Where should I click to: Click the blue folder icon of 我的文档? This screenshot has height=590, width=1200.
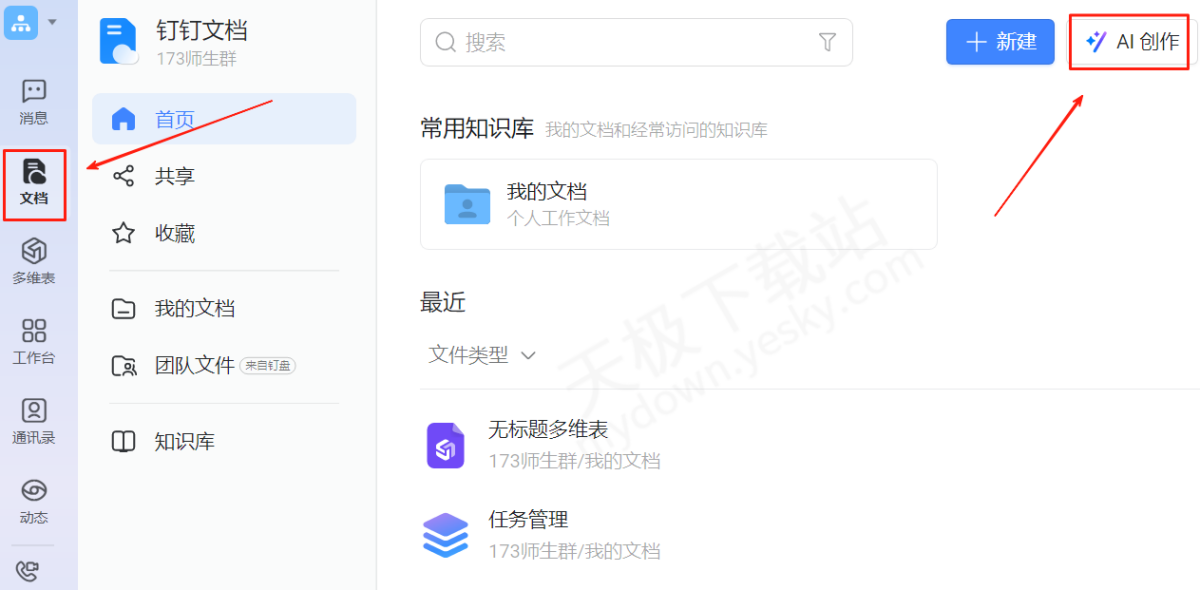click(x=467, y=204)
